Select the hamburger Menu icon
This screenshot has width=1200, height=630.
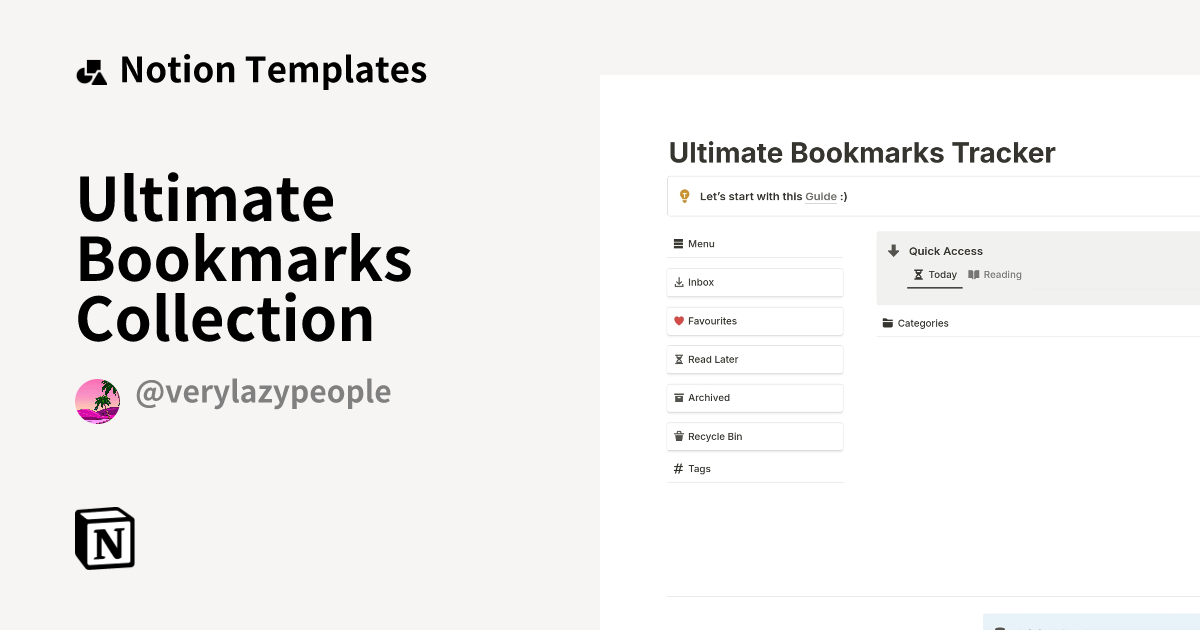(678, 243)
